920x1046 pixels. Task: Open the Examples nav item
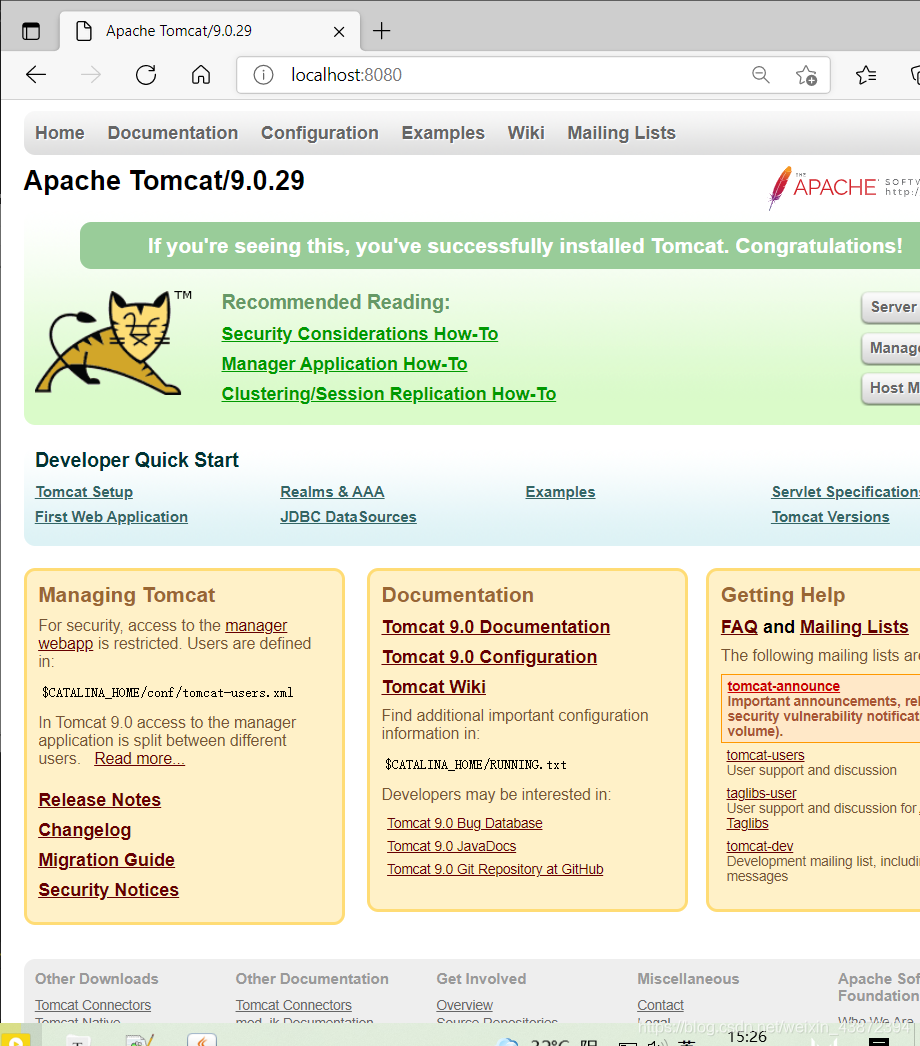coord(443,133)
